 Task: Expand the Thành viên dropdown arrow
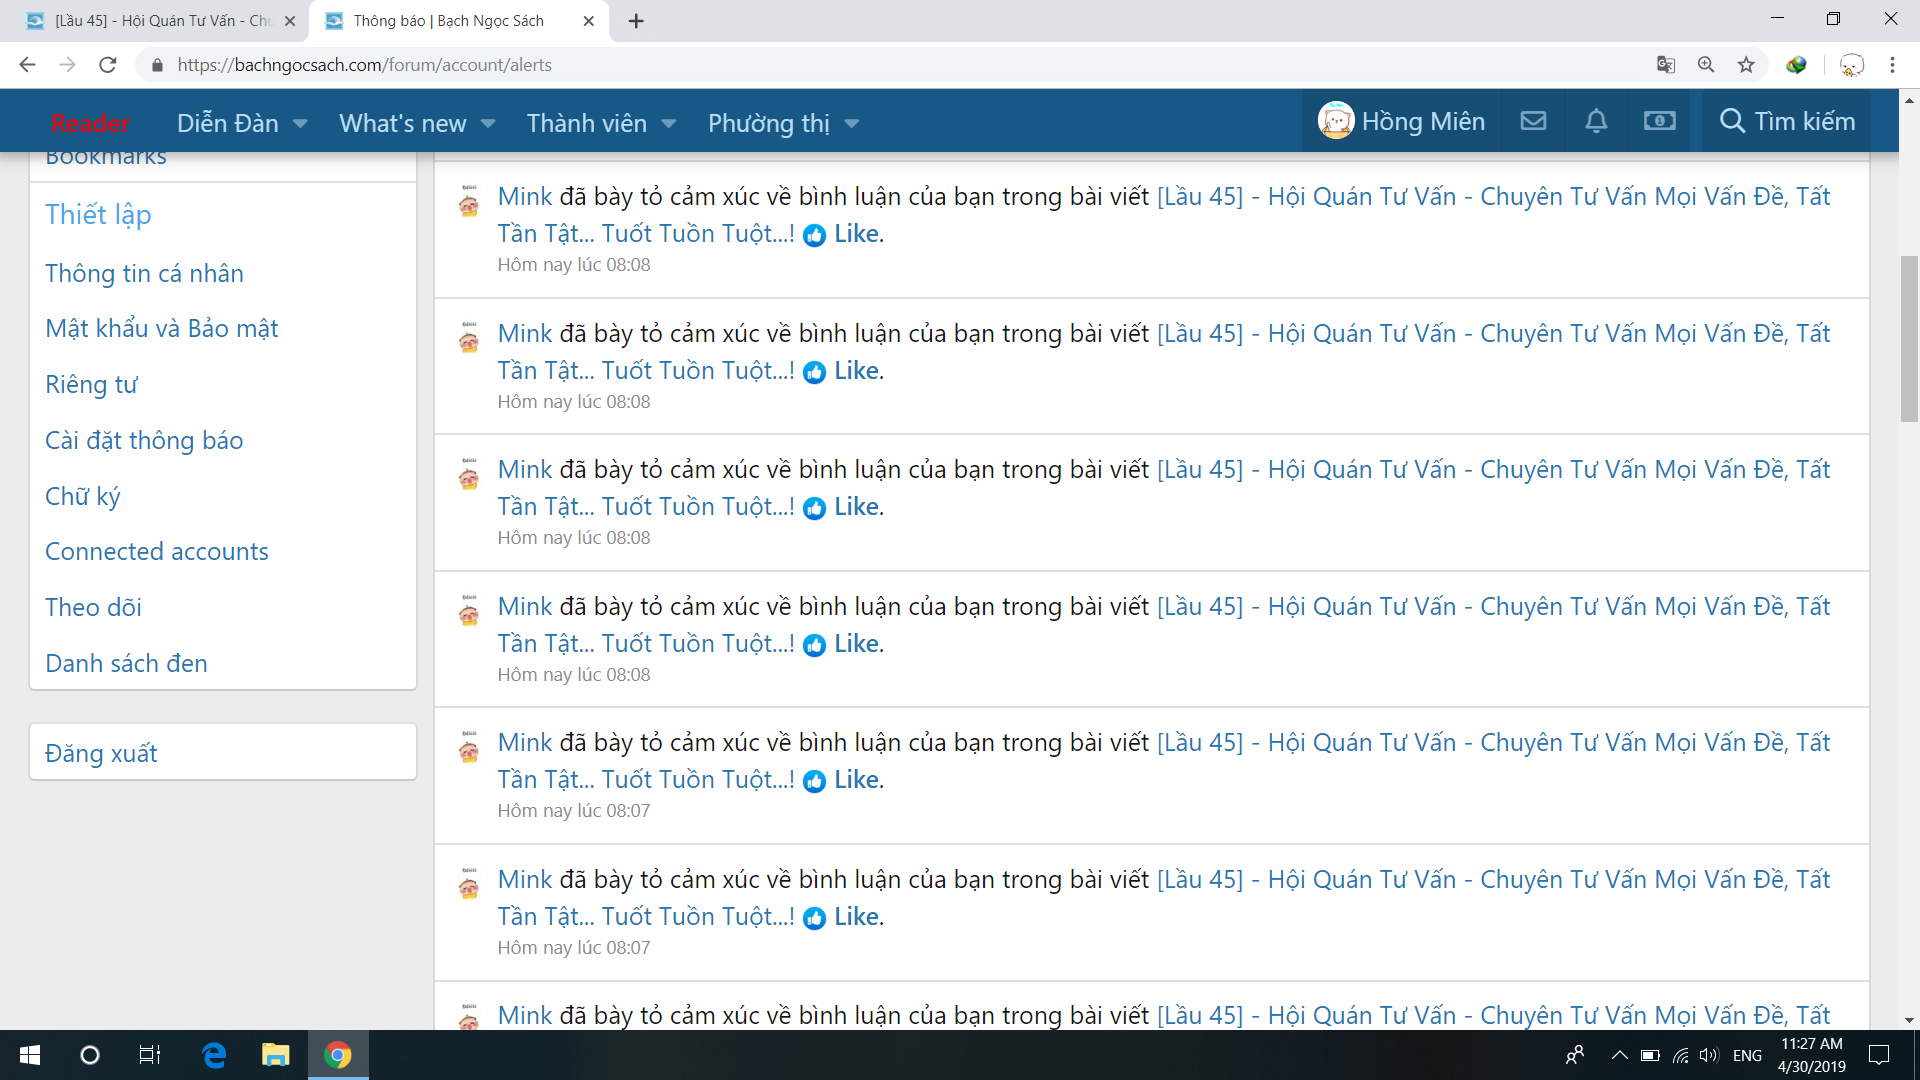click(669, 124)
